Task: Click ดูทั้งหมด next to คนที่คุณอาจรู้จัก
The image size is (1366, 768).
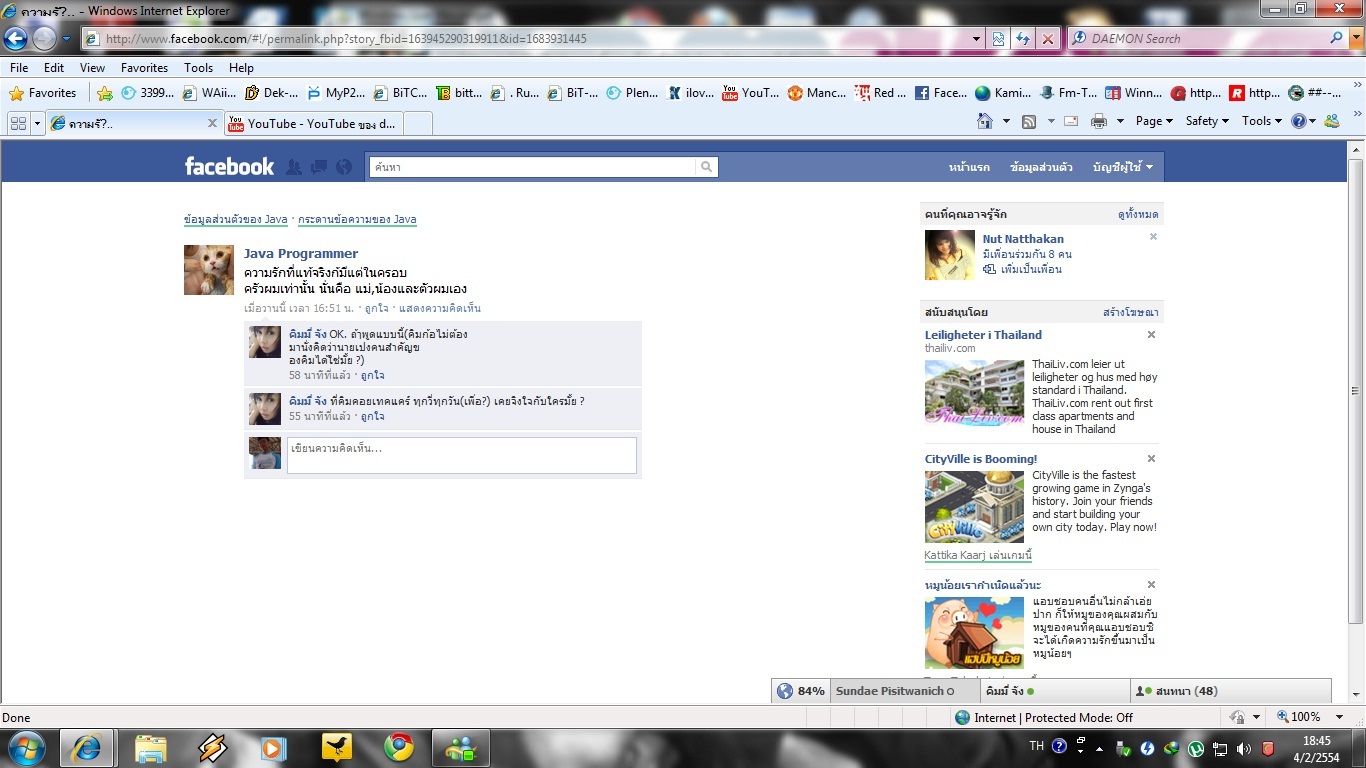Action: [1138, 214]
